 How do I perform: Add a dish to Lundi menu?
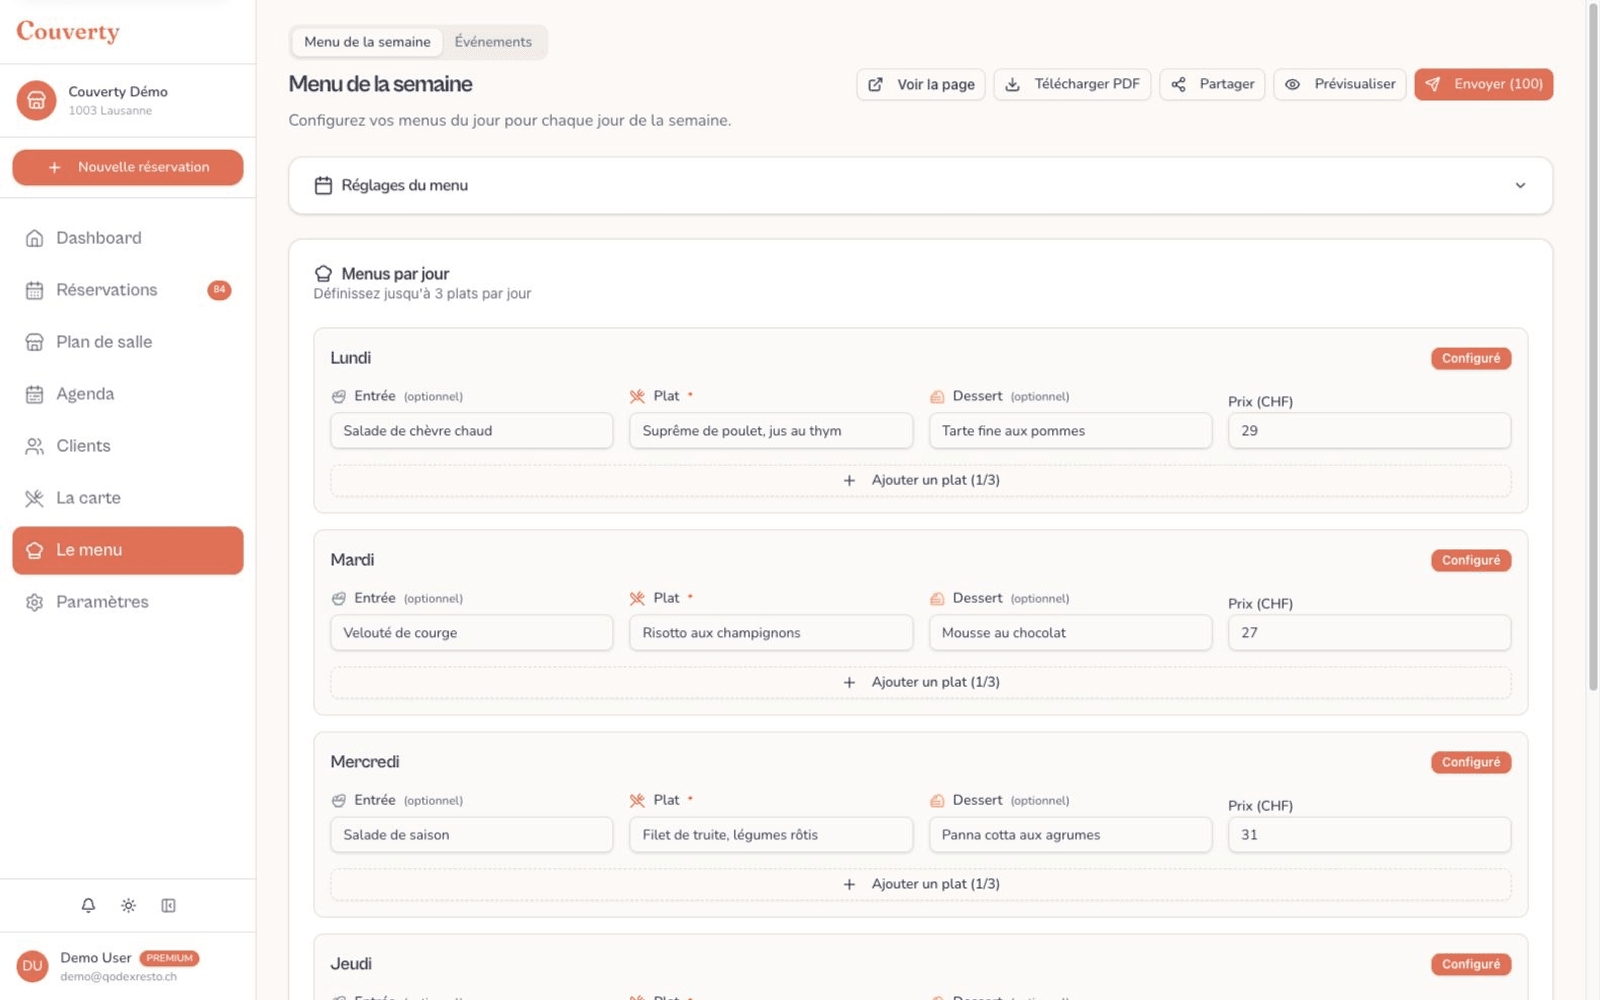(x=921, y=481)
